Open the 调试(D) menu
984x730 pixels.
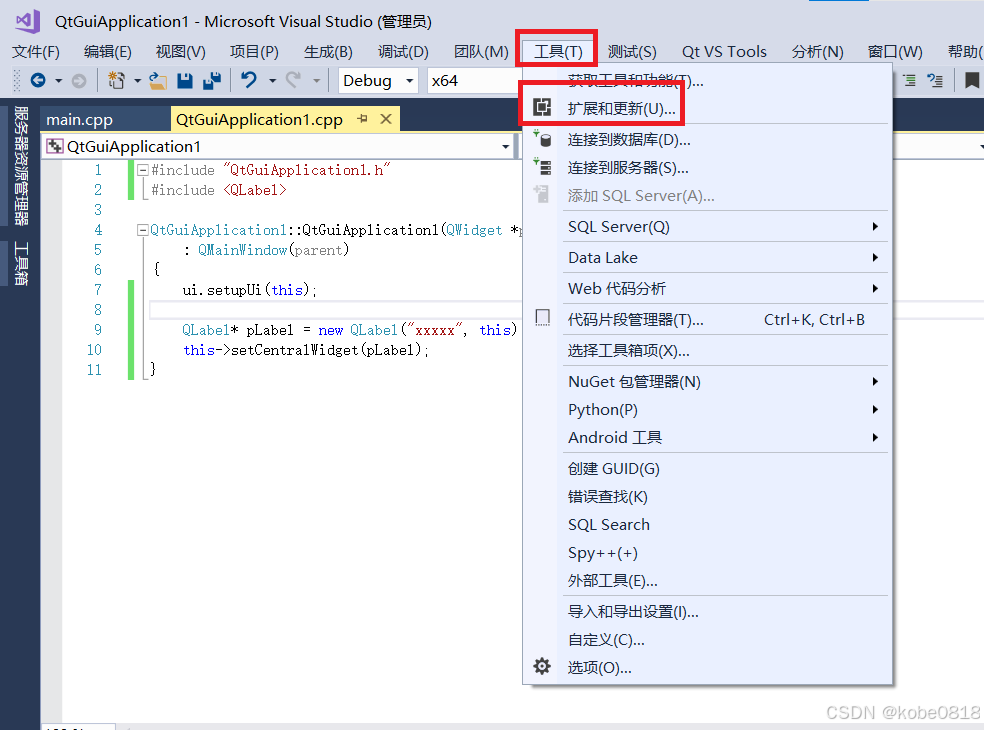point(403,51)
